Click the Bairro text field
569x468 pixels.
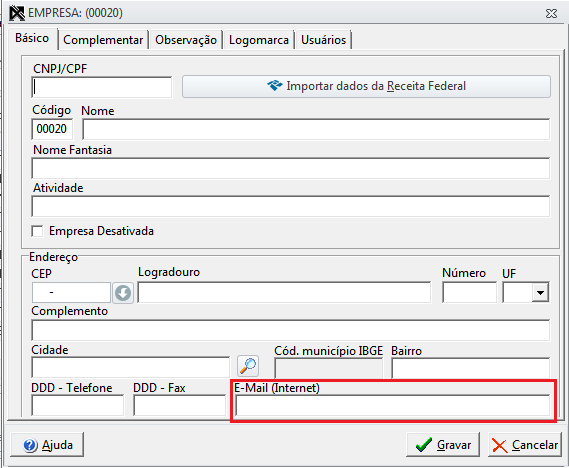[x=471, y=368]
